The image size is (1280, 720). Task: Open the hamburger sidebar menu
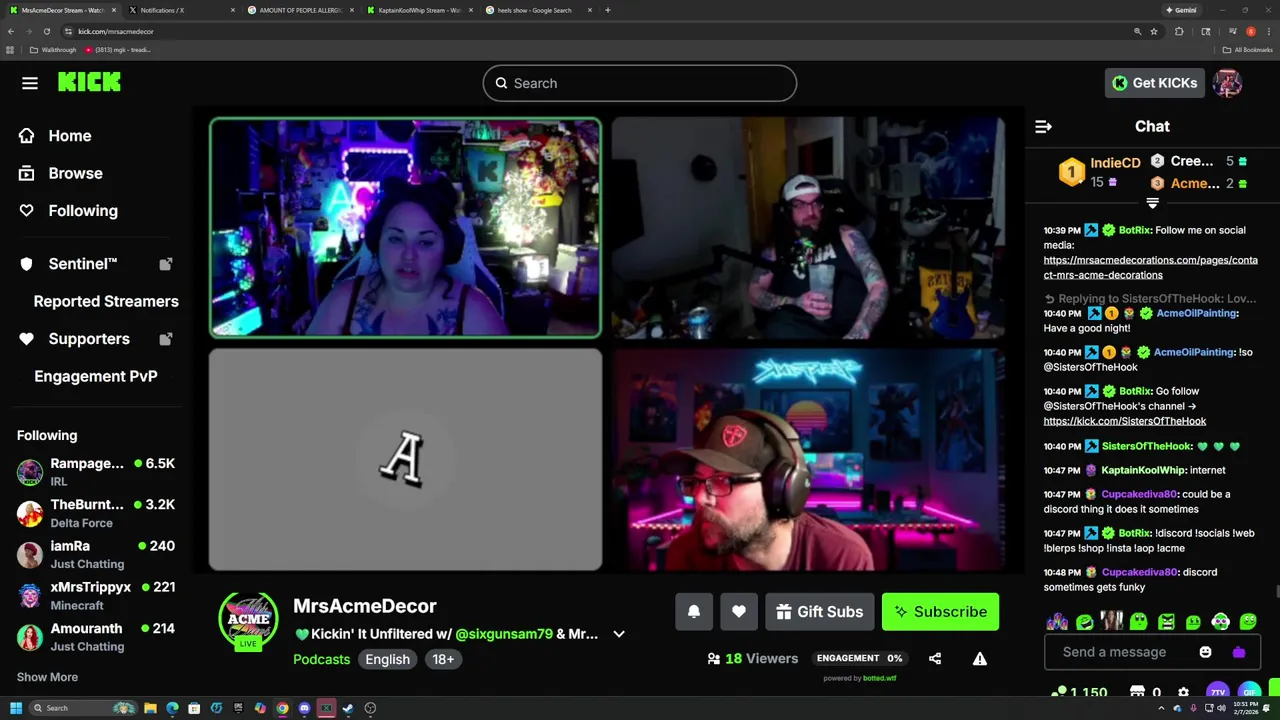30,83
